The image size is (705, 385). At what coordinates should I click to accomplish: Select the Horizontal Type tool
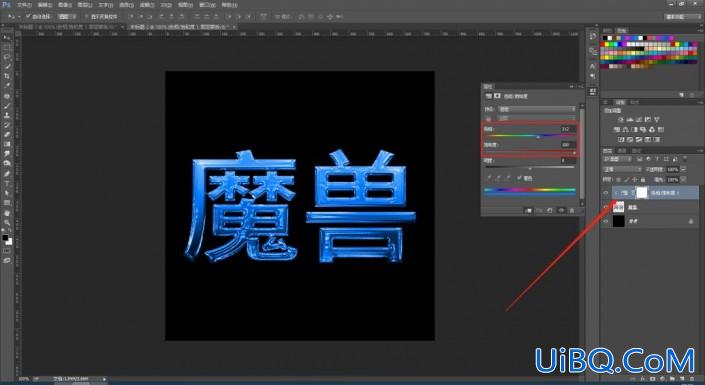(6, 184)
